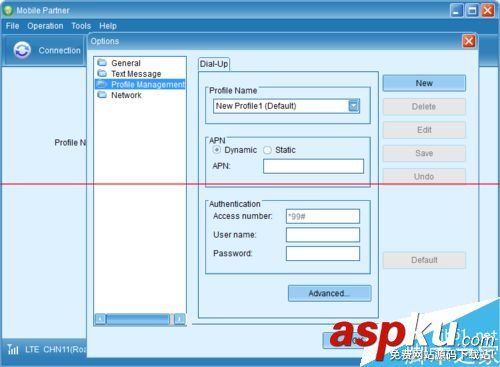Click the Access number field
The height and width of the screenshot is (367, 500).
[323, 216]
